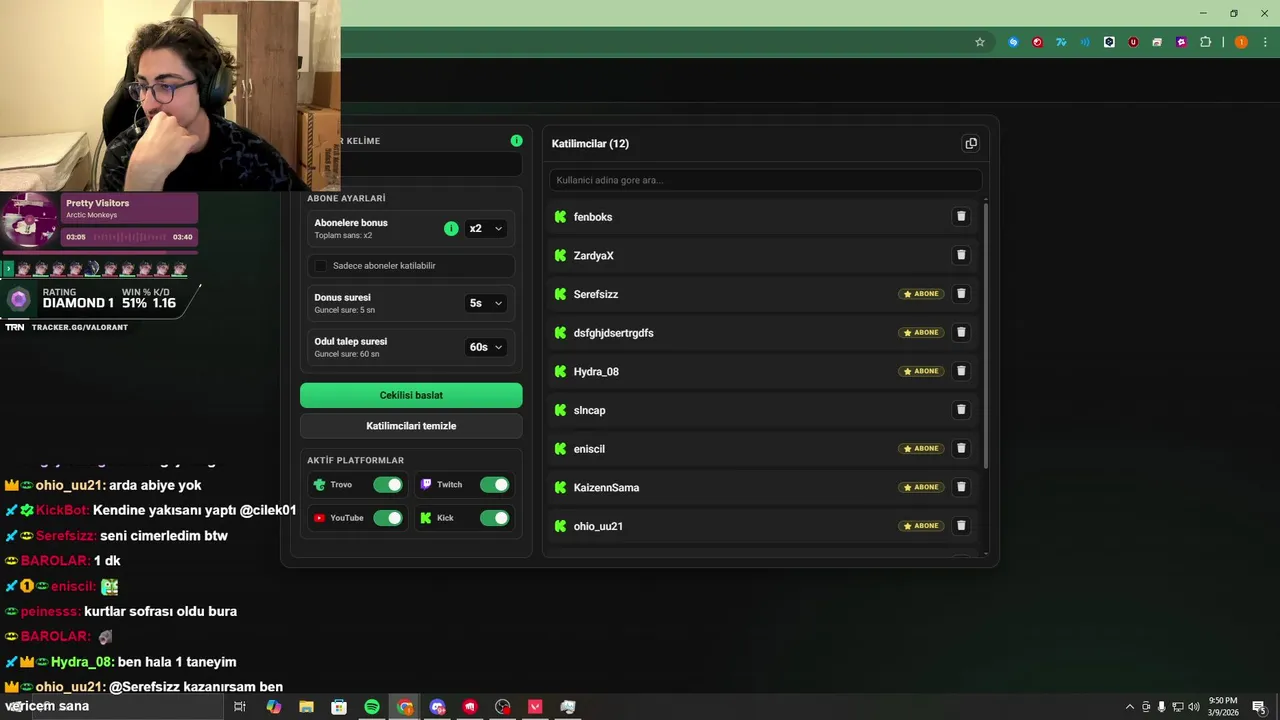Click the keyword section info icon

click(x=516, y=141)
